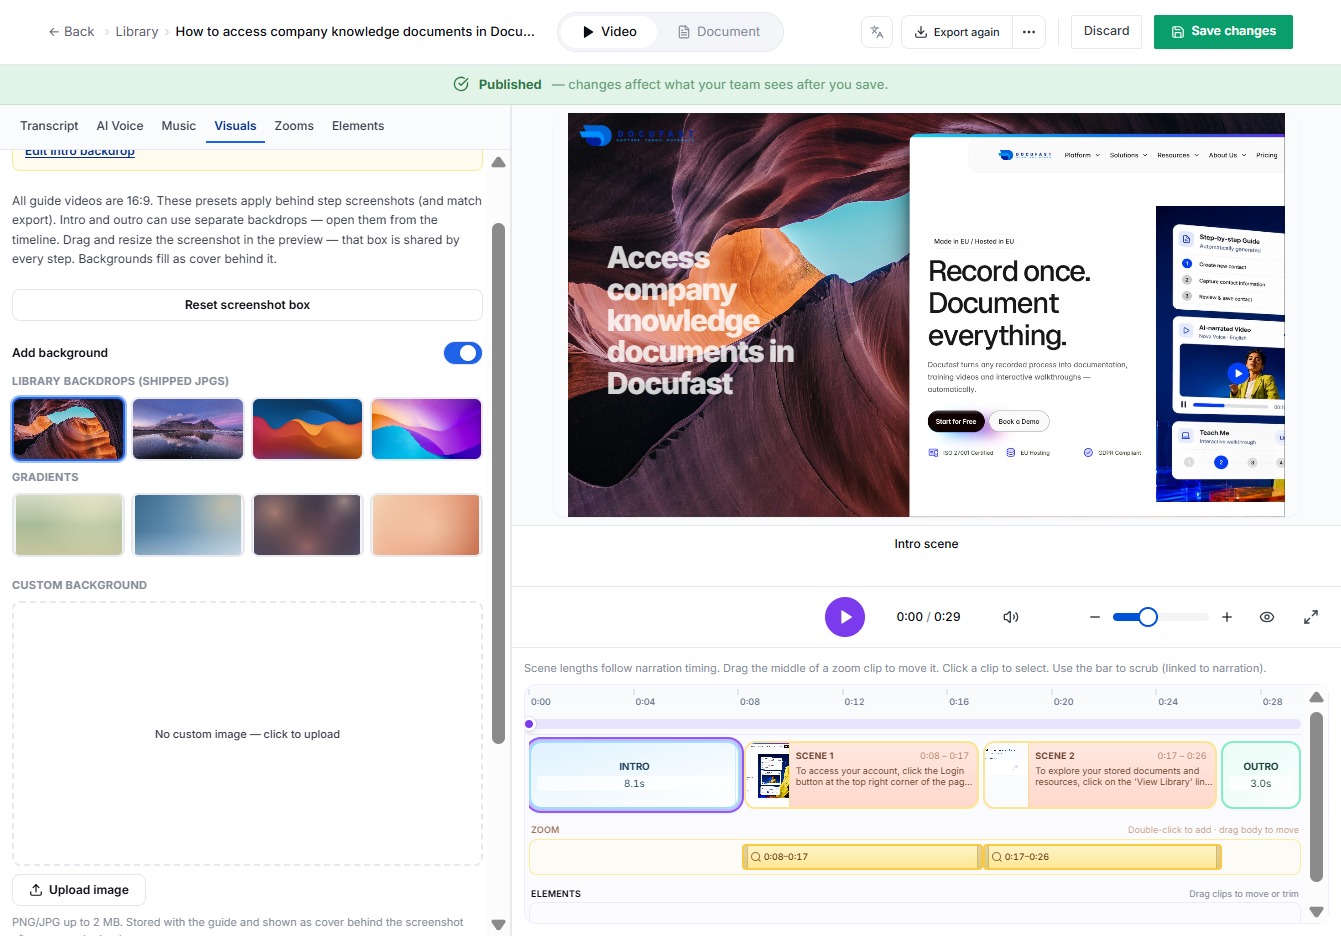
Task: Switch to Document mode
Action: [718, 32]
